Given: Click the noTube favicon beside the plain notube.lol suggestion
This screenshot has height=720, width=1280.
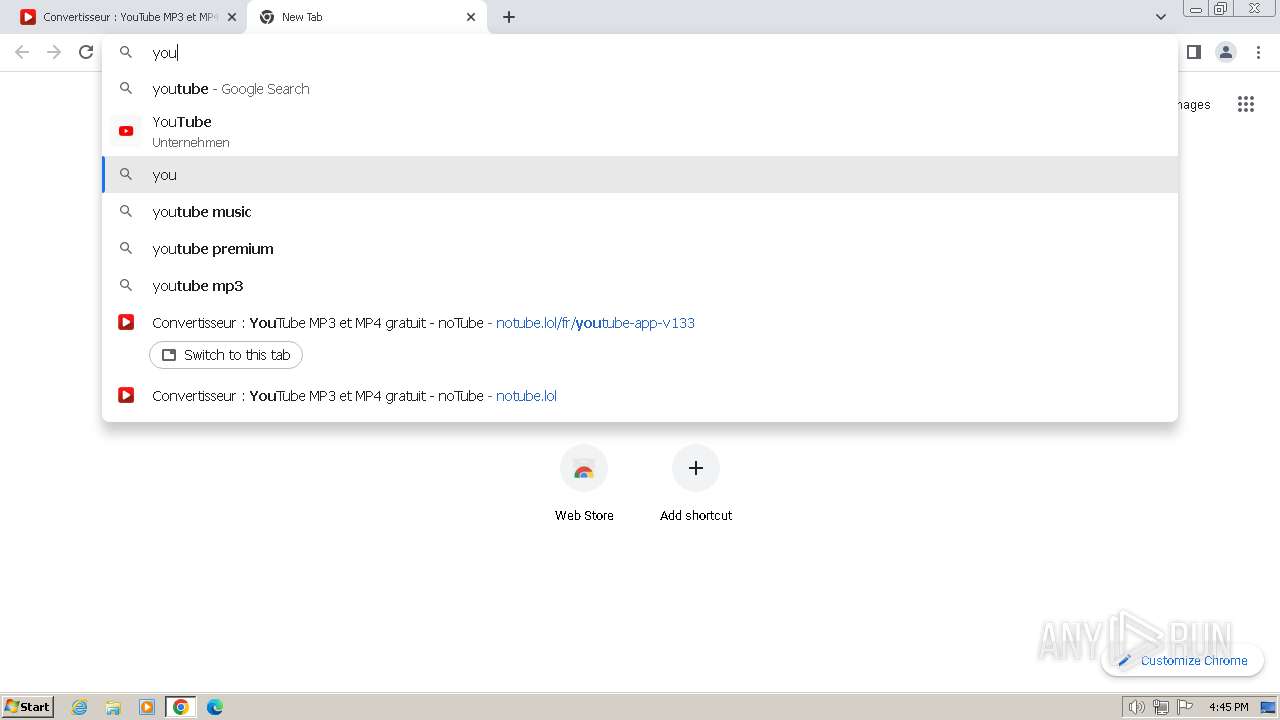Looking at the screenshot, I should pyautogui.click(x=126, y=395).
